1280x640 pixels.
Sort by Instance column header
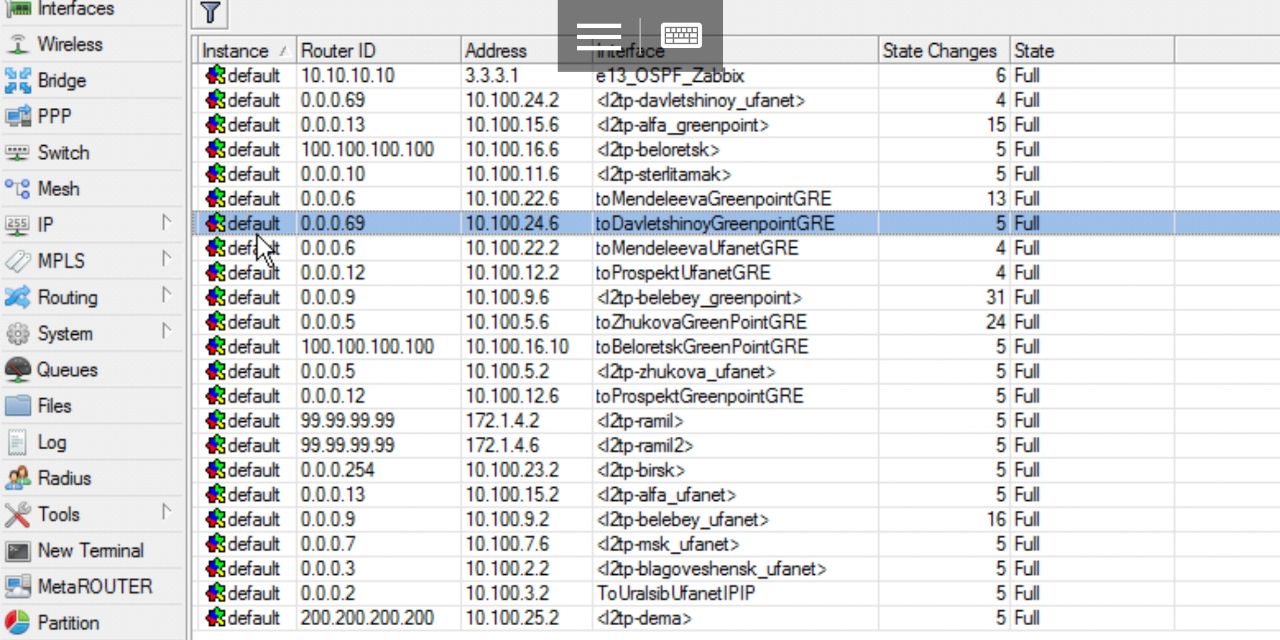tap(245, 50)
